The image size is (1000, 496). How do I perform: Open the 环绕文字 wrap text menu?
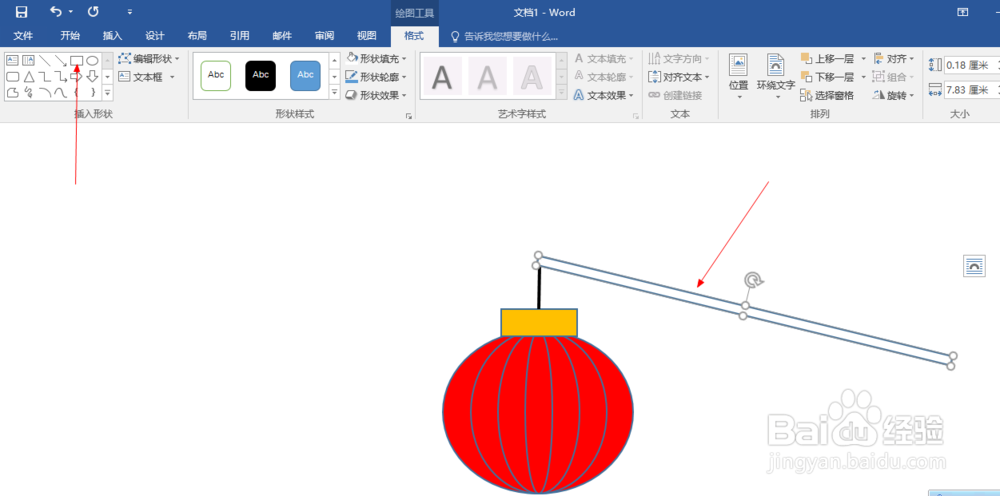pos(776,77)
